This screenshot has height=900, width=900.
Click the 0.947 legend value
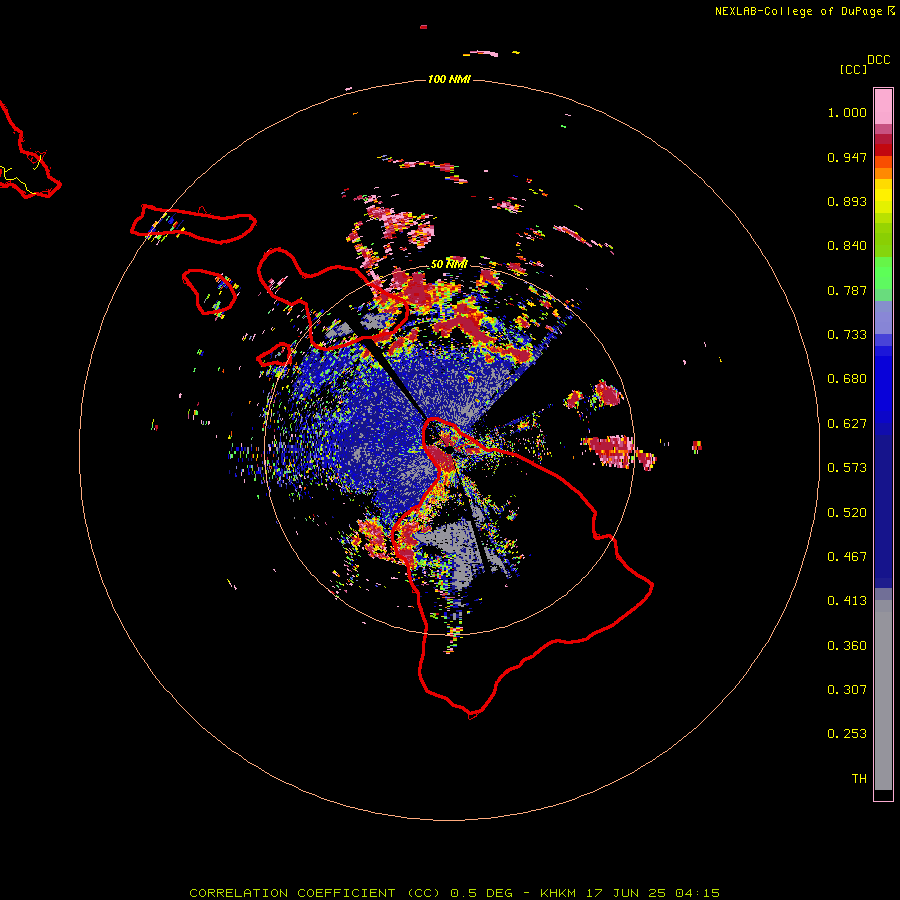coord(847,157)
